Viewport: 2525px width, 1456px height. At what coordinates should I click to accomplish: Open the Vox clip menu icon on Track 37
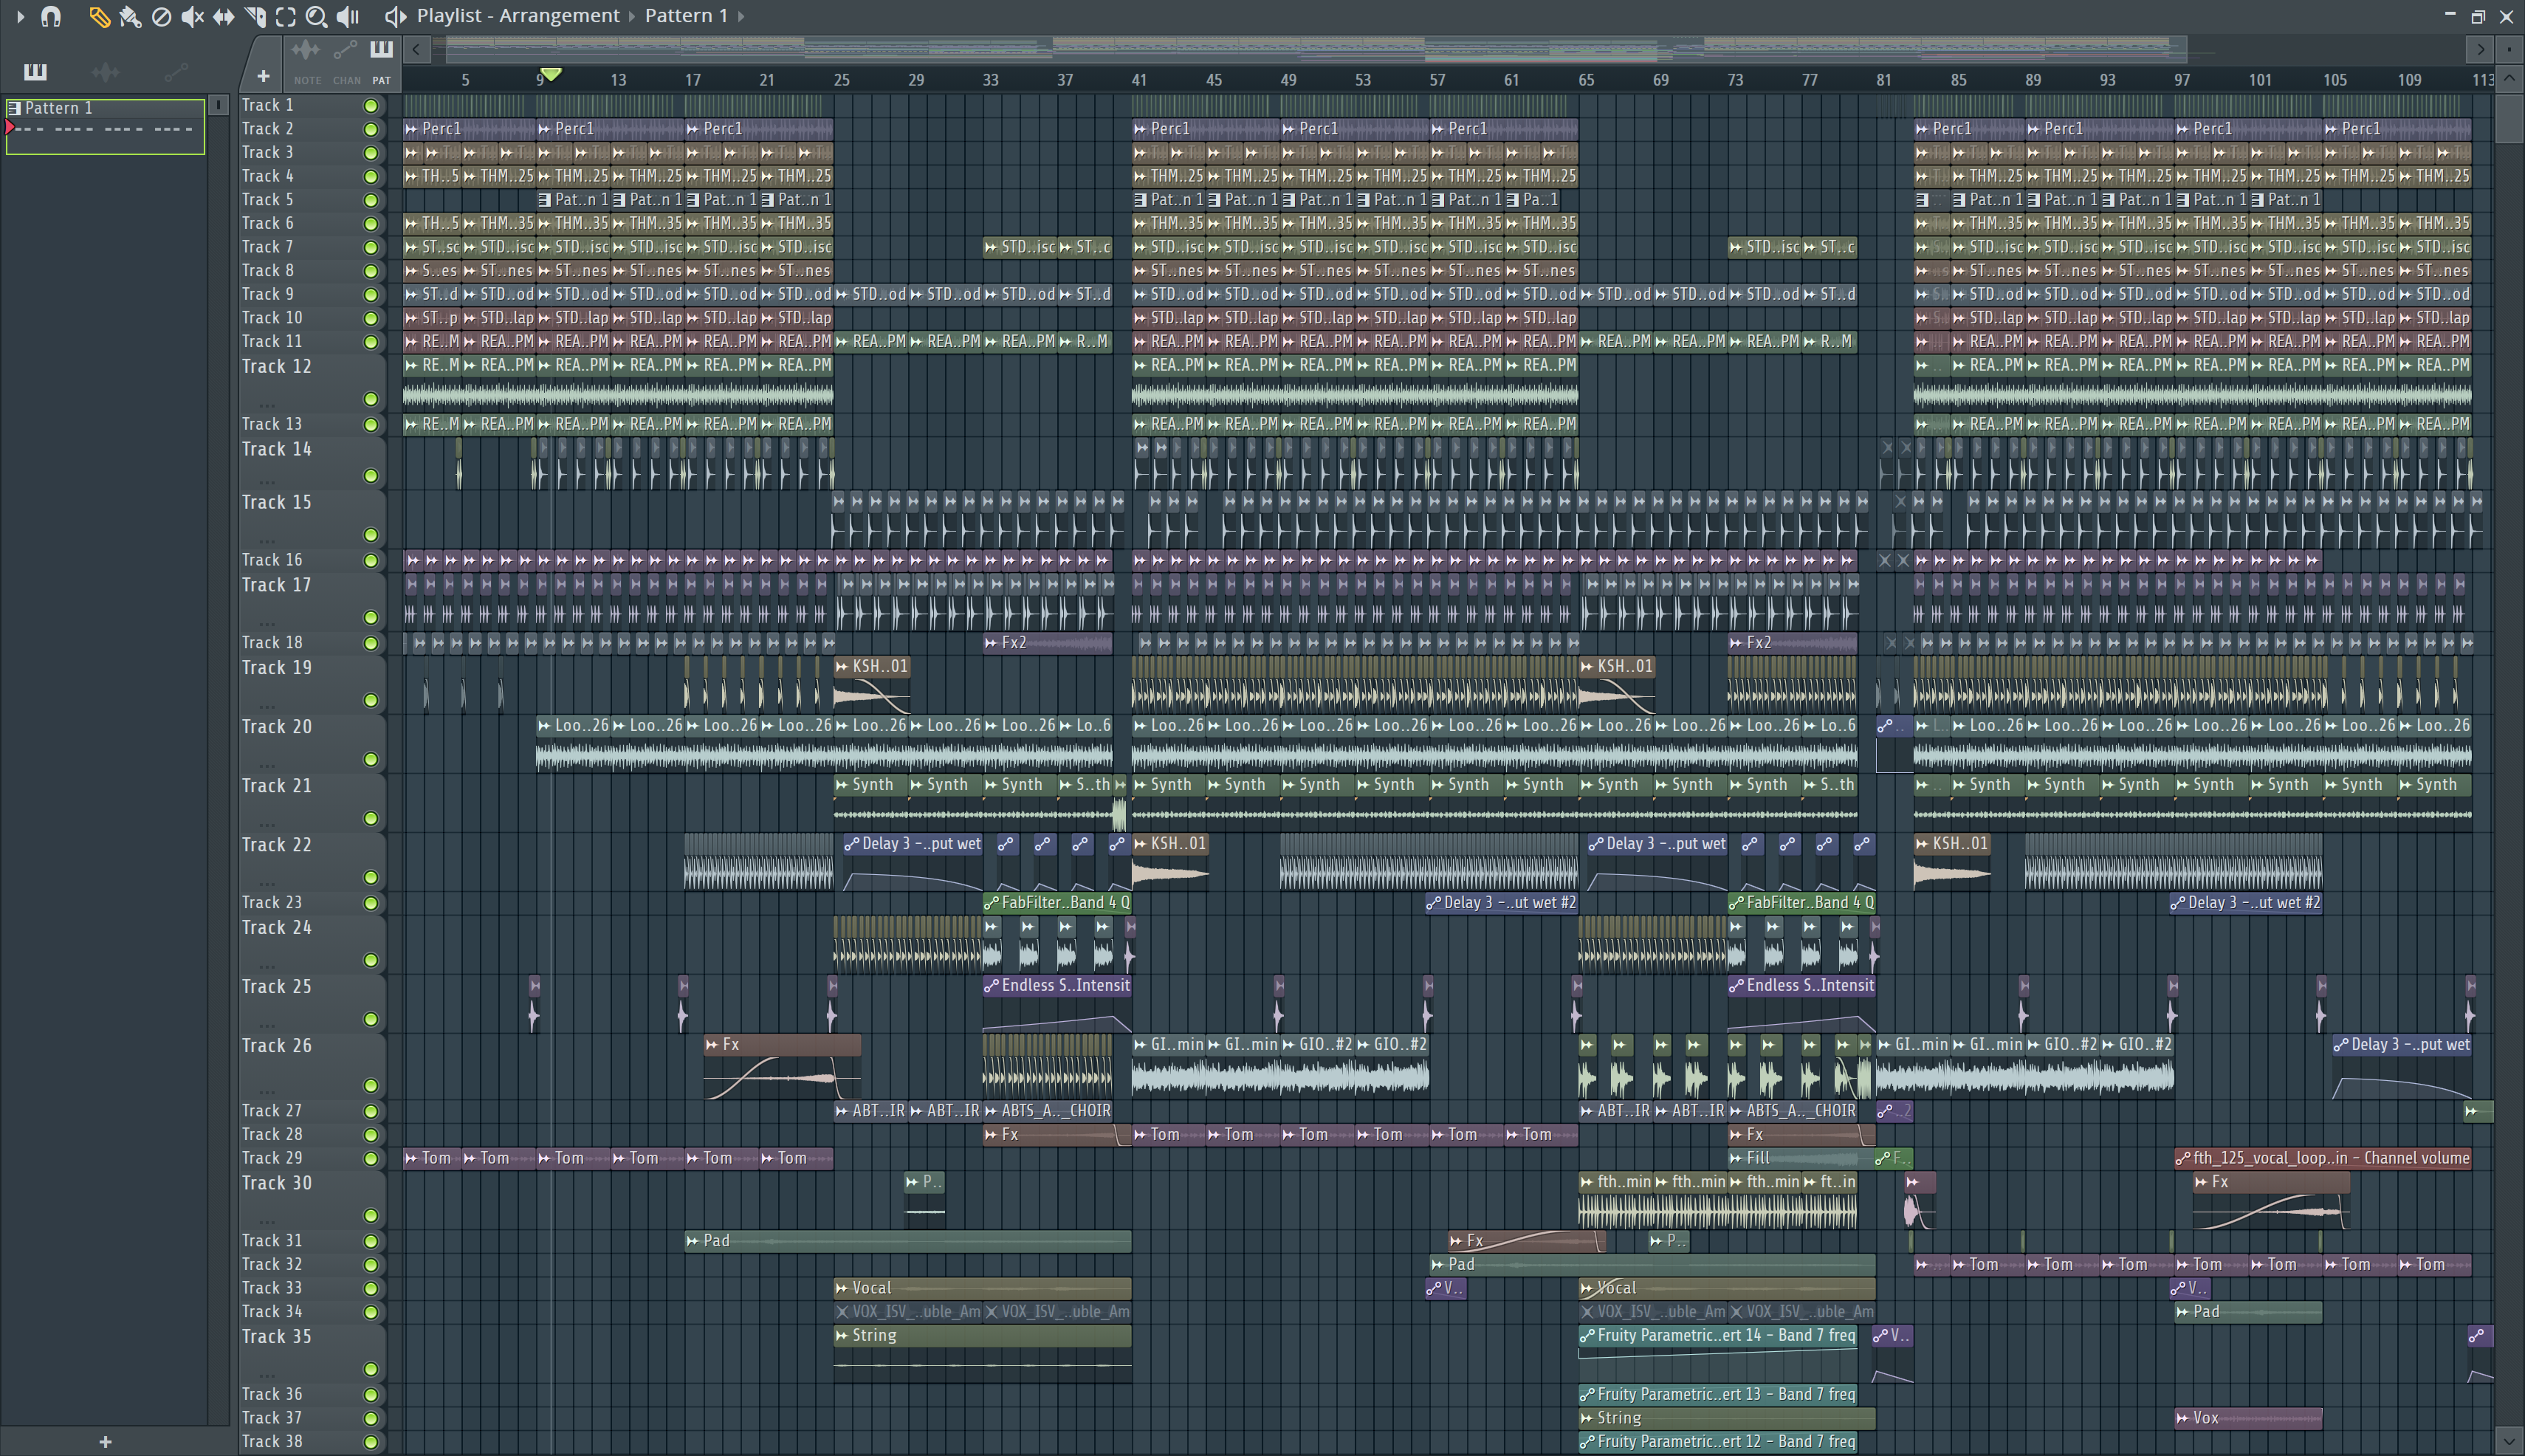[2183, 1418]
